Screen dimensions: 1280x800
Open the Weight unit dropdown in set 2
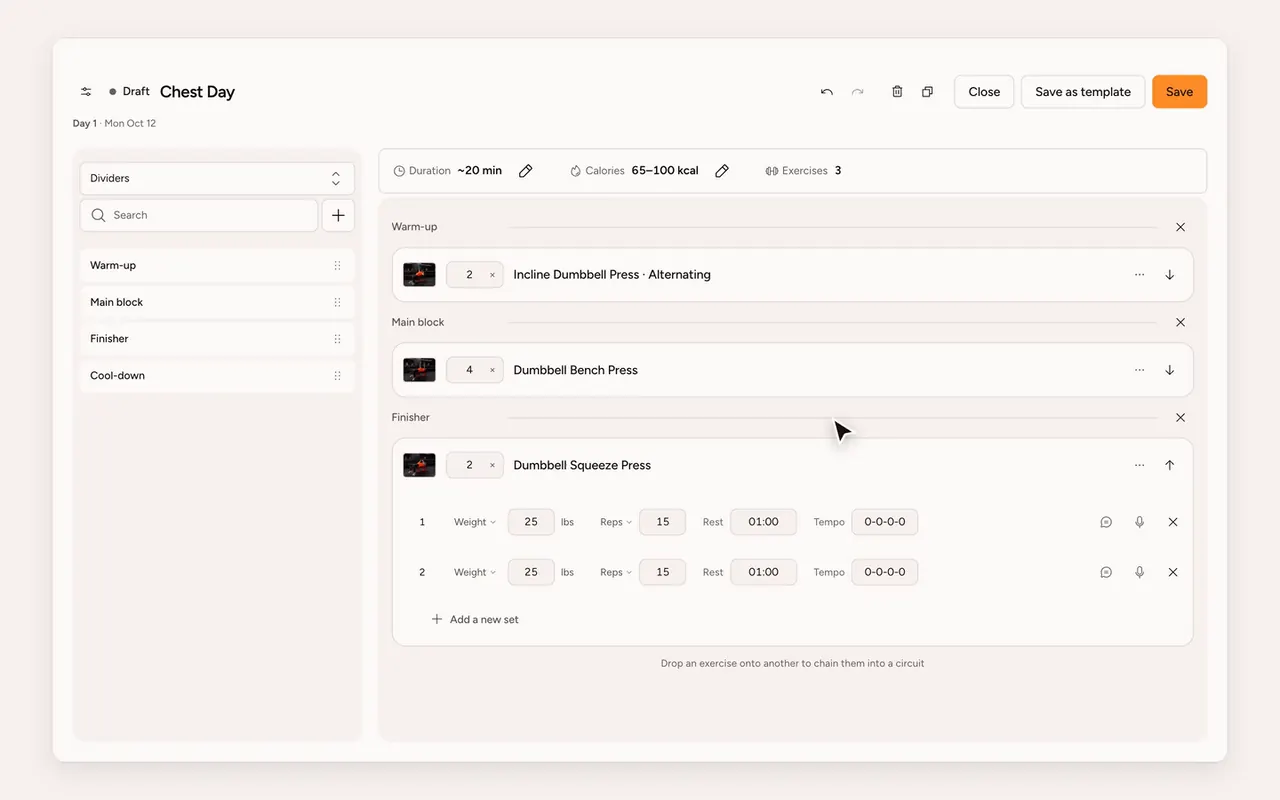(x=475, y=572)
